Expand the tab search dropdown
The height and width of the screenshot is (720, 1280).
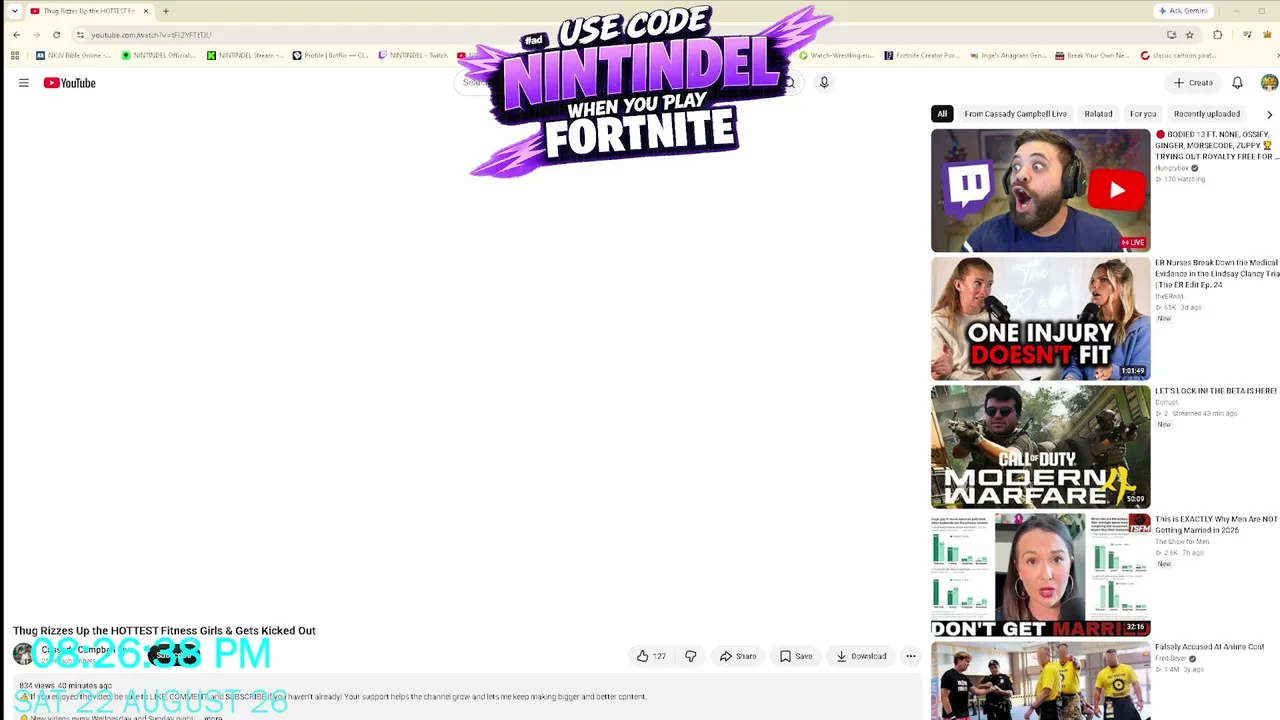click(14, 11)
